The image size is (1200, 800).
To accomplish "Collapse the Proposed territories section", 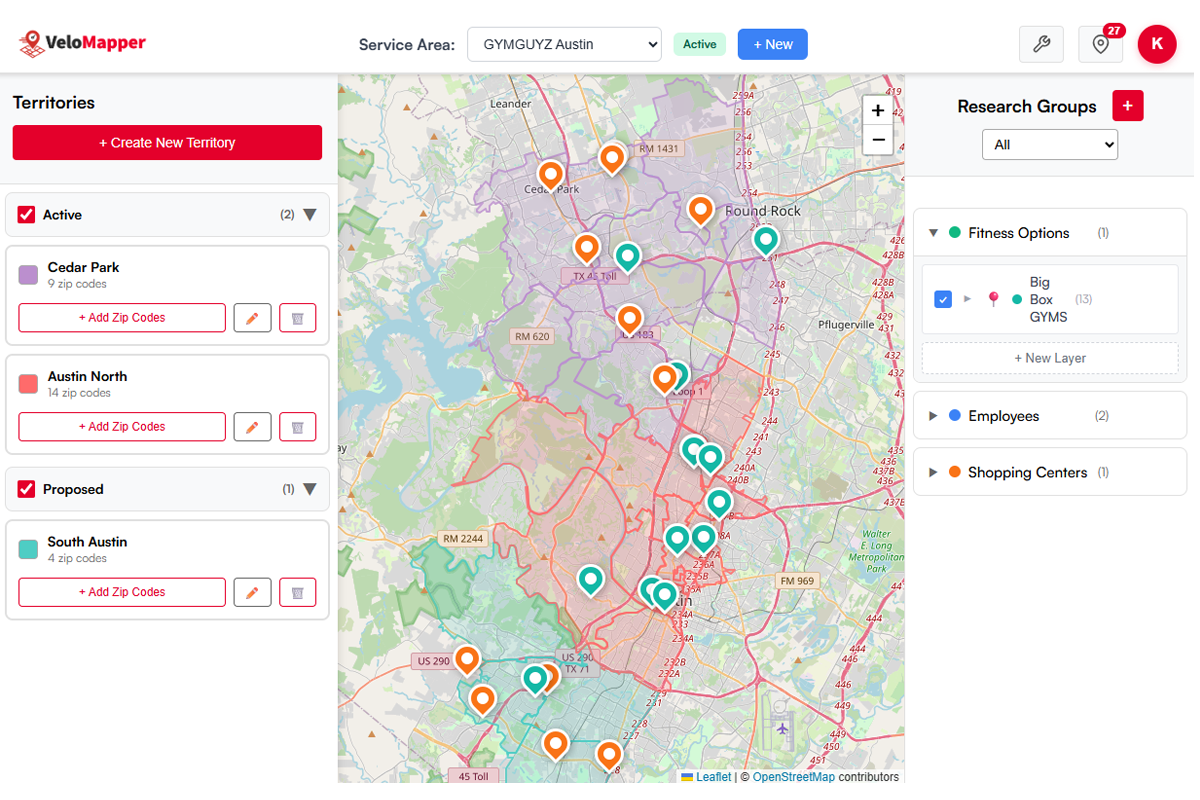I will 309,489.
